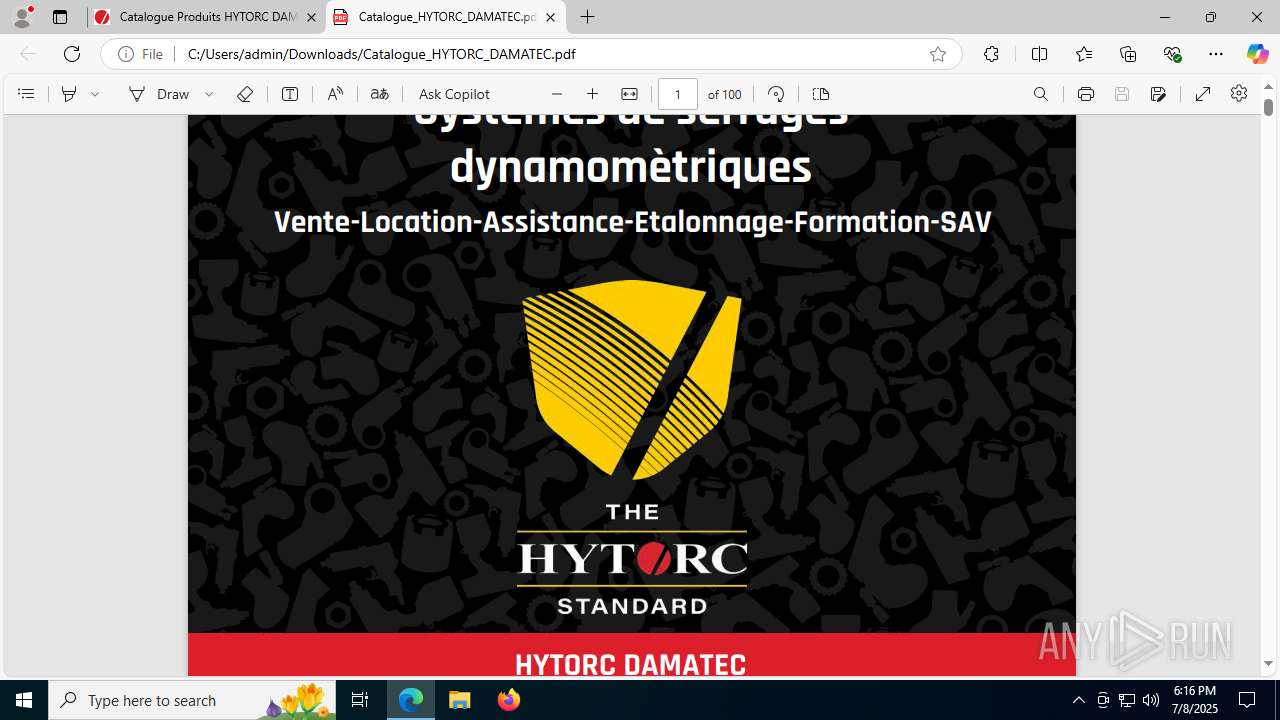Open the Copilot sidebar

(1257, 54)
